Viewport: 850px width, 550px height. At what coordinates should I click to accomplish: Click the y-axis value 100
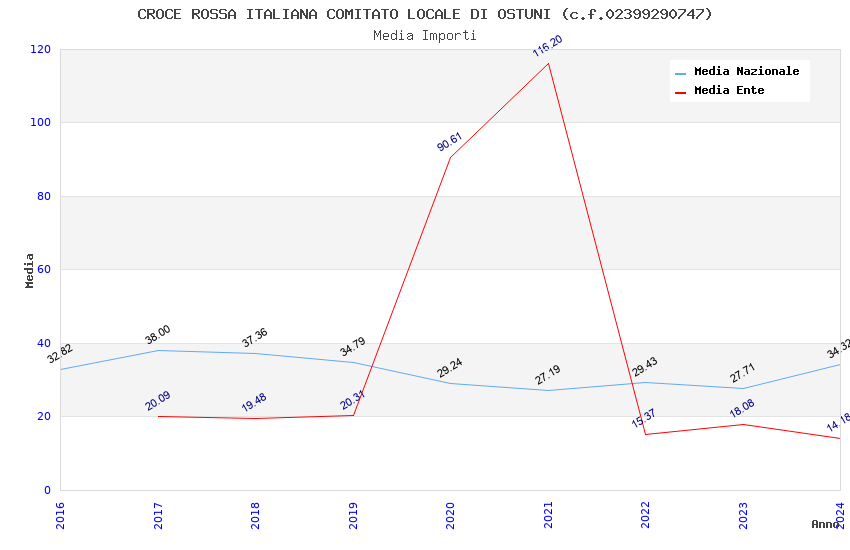41,122
